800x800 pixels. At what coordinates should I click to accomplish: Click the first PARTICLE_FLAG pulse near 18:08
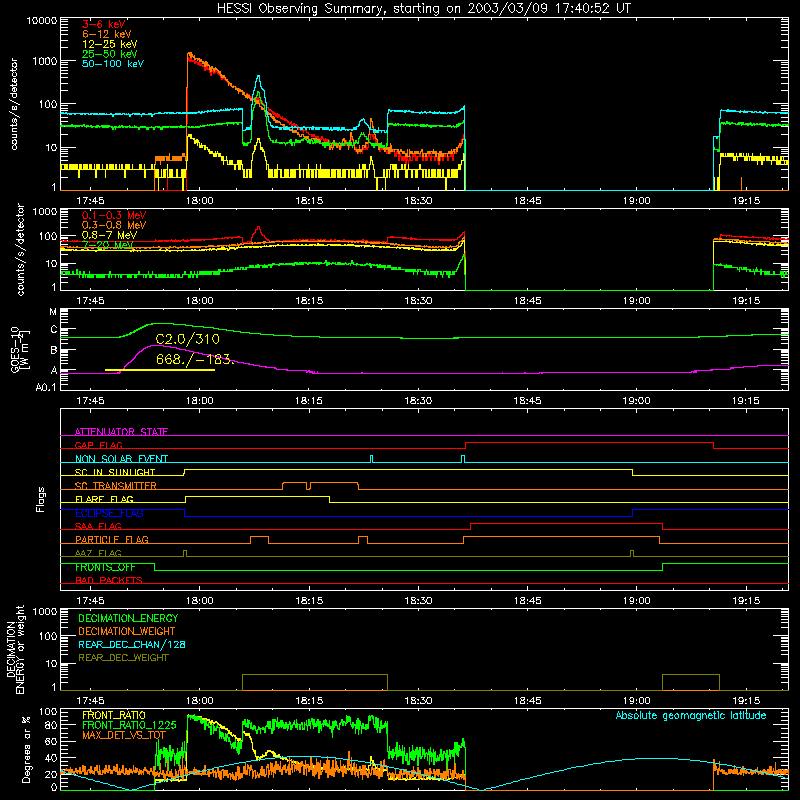(259, 539)
